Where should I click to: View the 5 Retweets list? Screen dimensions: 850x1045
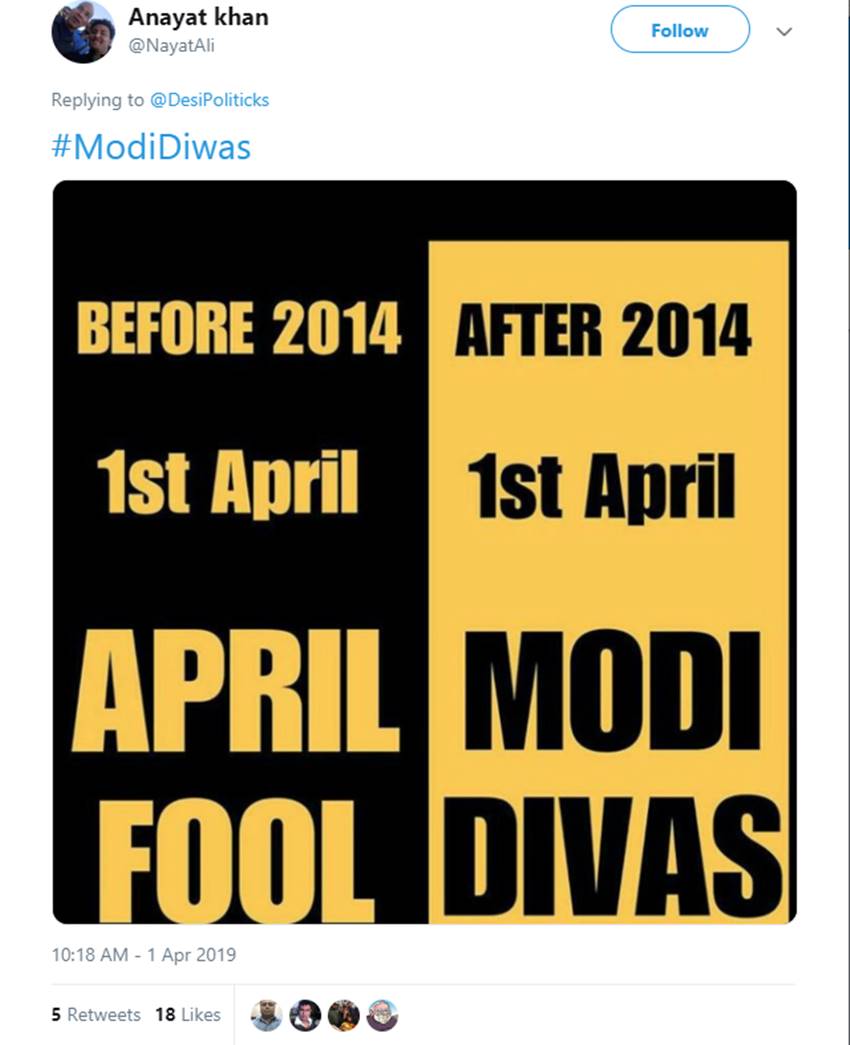[x=96, y=1014]
